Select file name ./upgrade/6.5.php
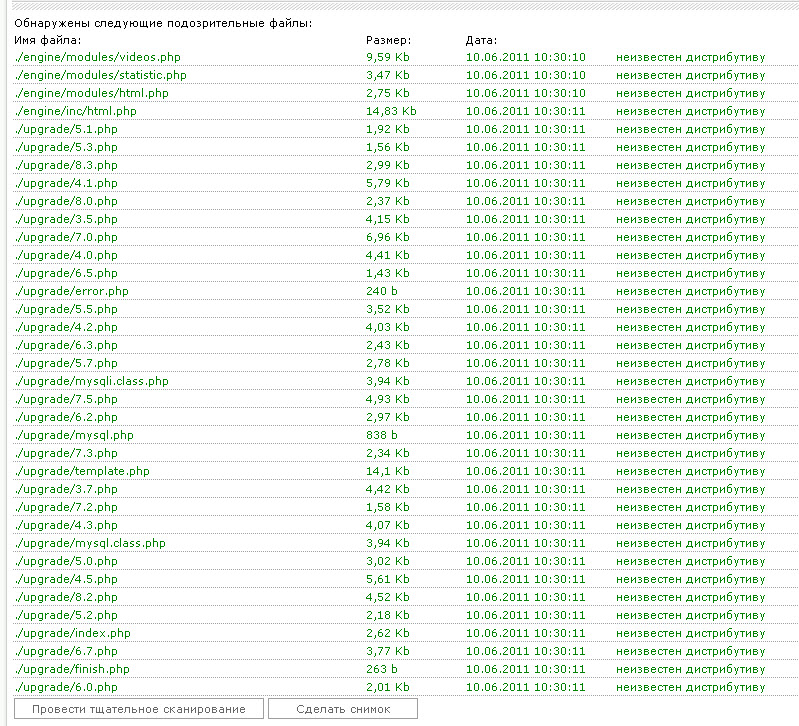Screen dimensions: 799x726 66,273
